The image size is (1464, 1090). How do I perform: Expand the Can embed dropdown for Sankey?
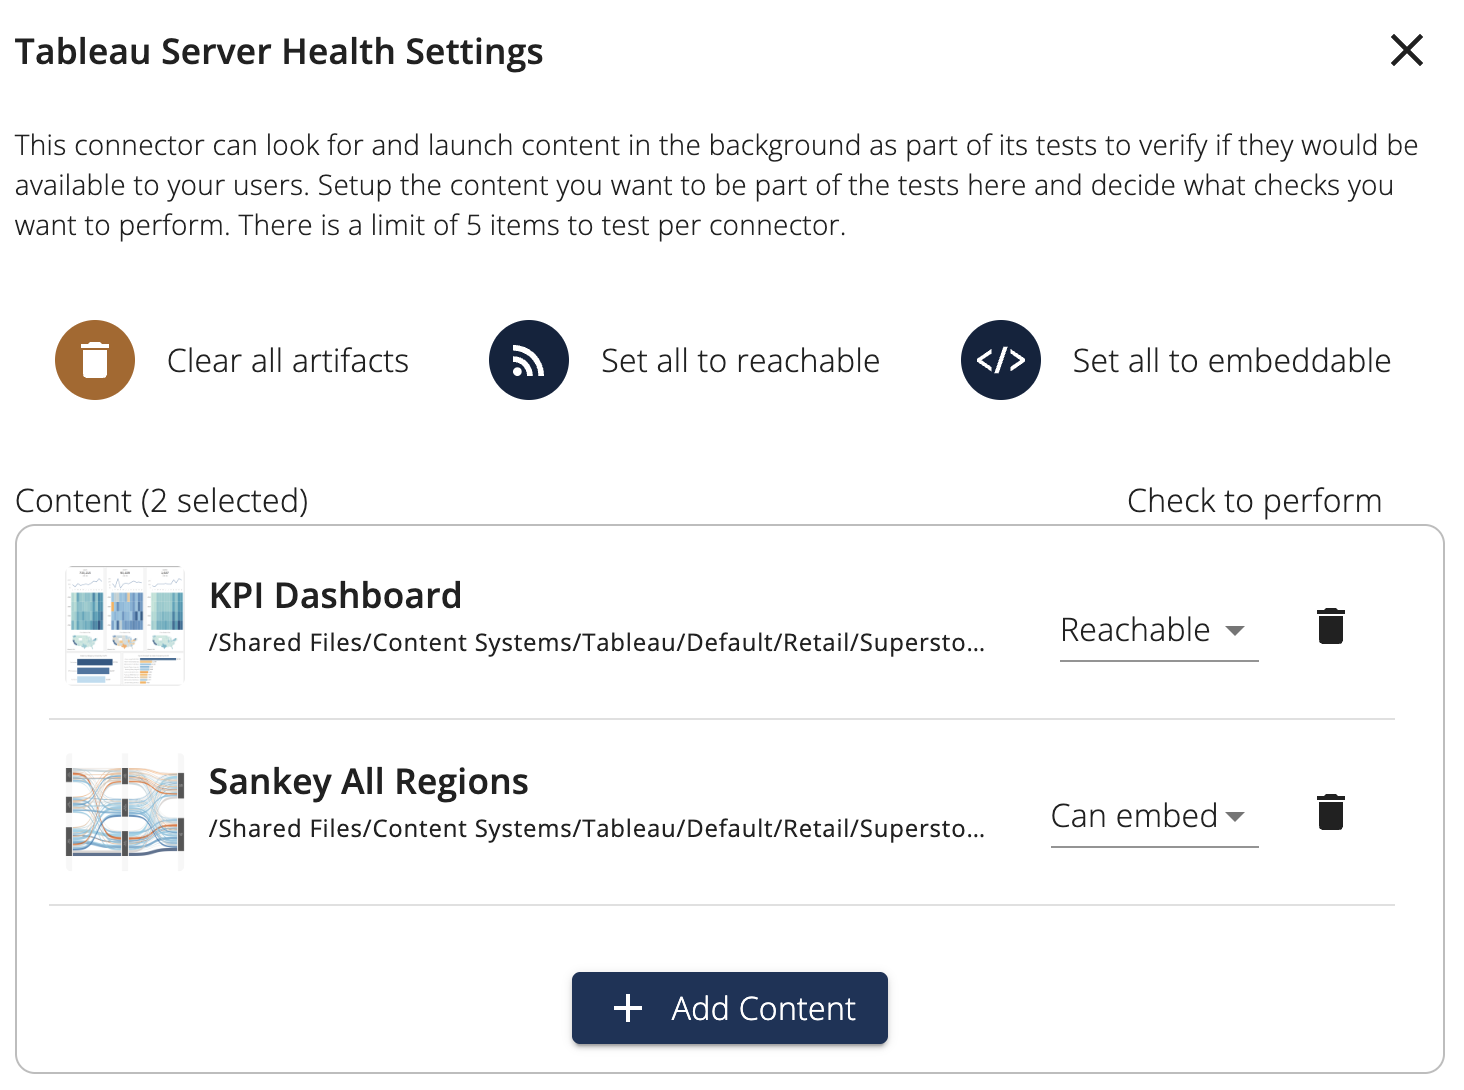click(x=1153, y=816)
